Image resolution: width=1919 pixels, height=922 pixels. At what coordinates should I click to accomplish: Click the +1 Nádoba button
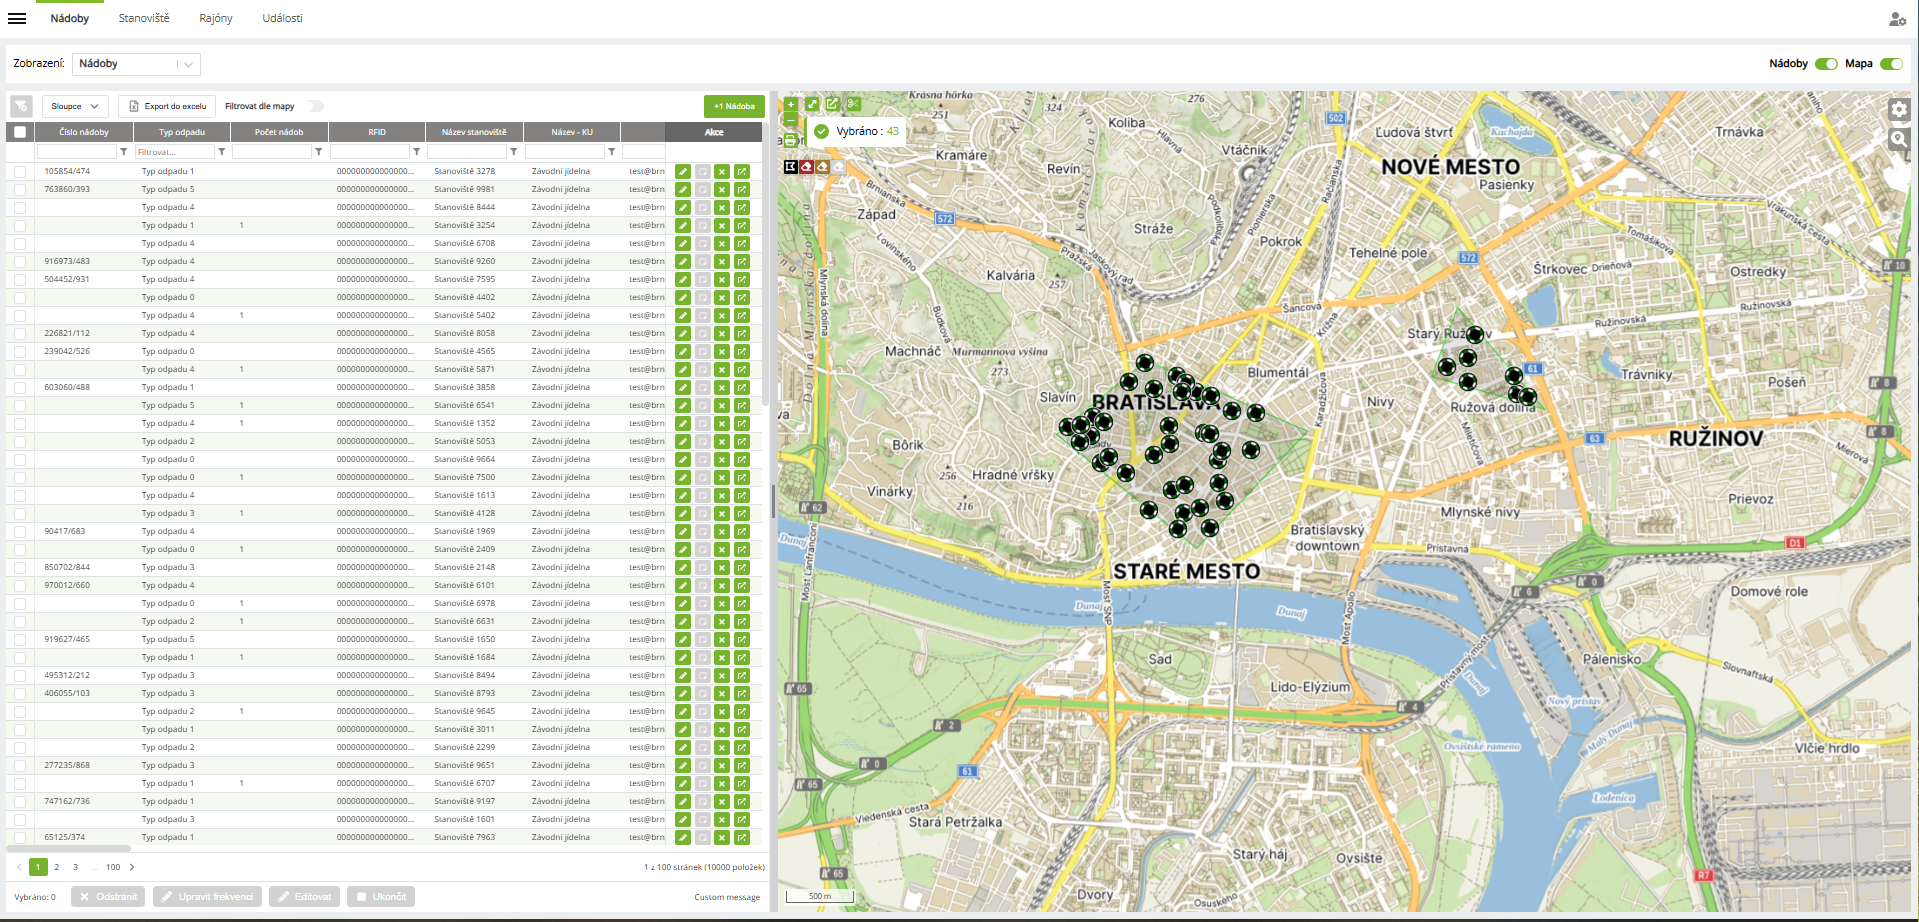tap(734, 106)
